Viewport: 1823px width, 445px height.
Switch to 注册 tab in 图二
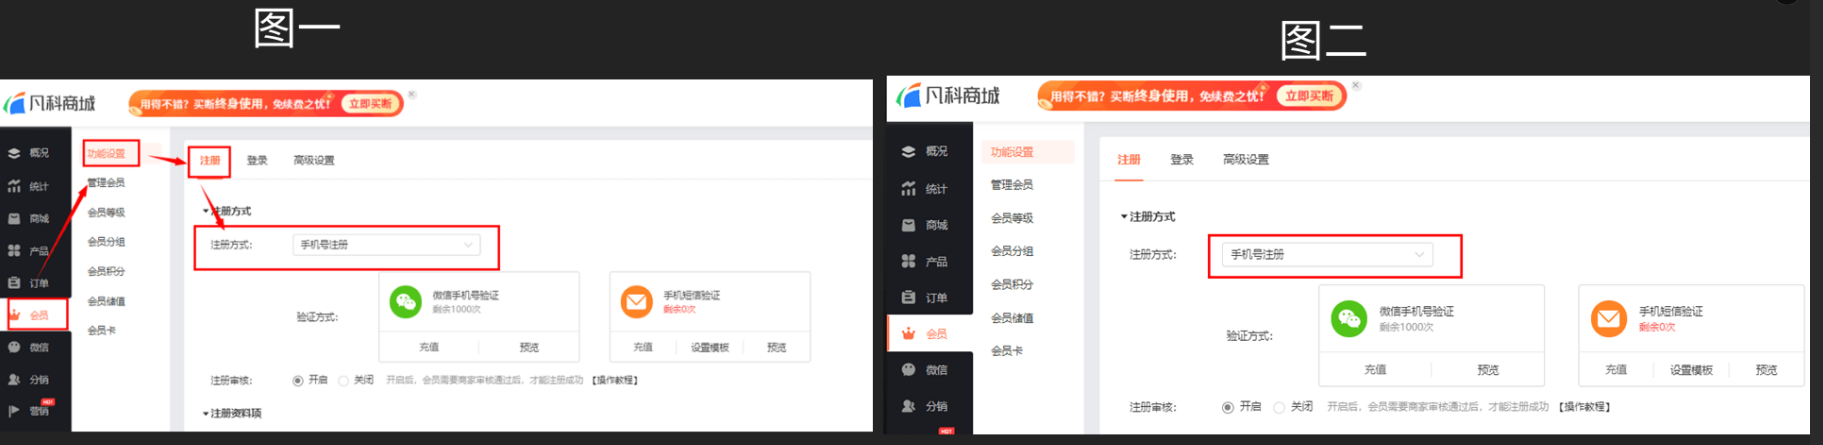point(1129,160)
